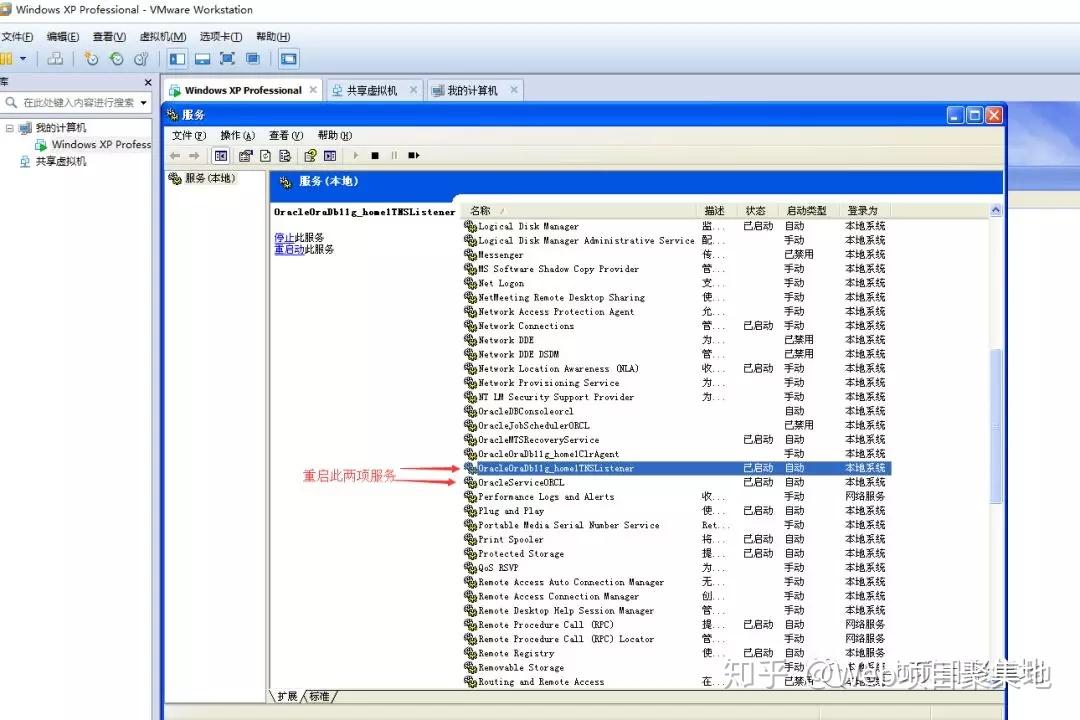1080x720 pixels.
Task: Click Protected Storage service gear icon
Action: pyautogui.click(x=470, y=554)
